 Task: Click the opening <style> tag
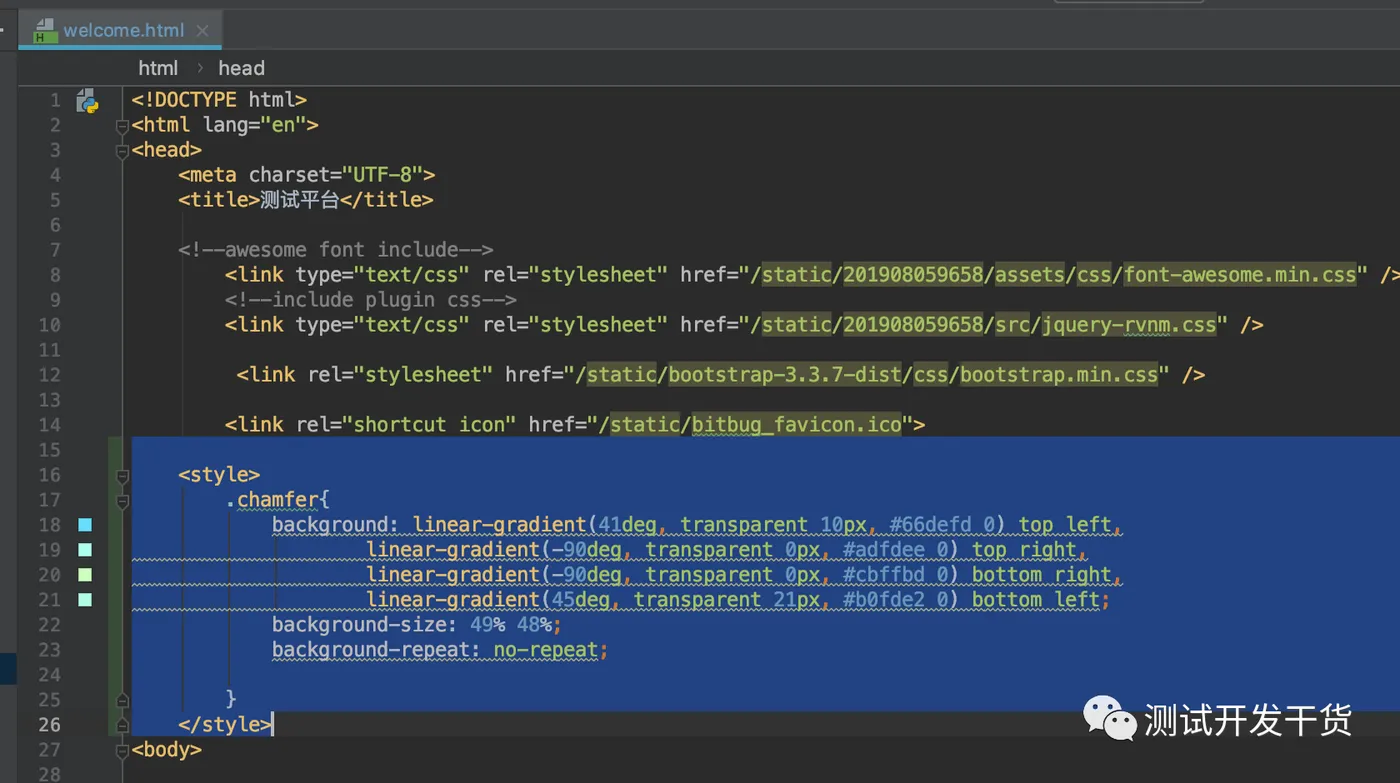pyautogui.click(x=219, y=475)
